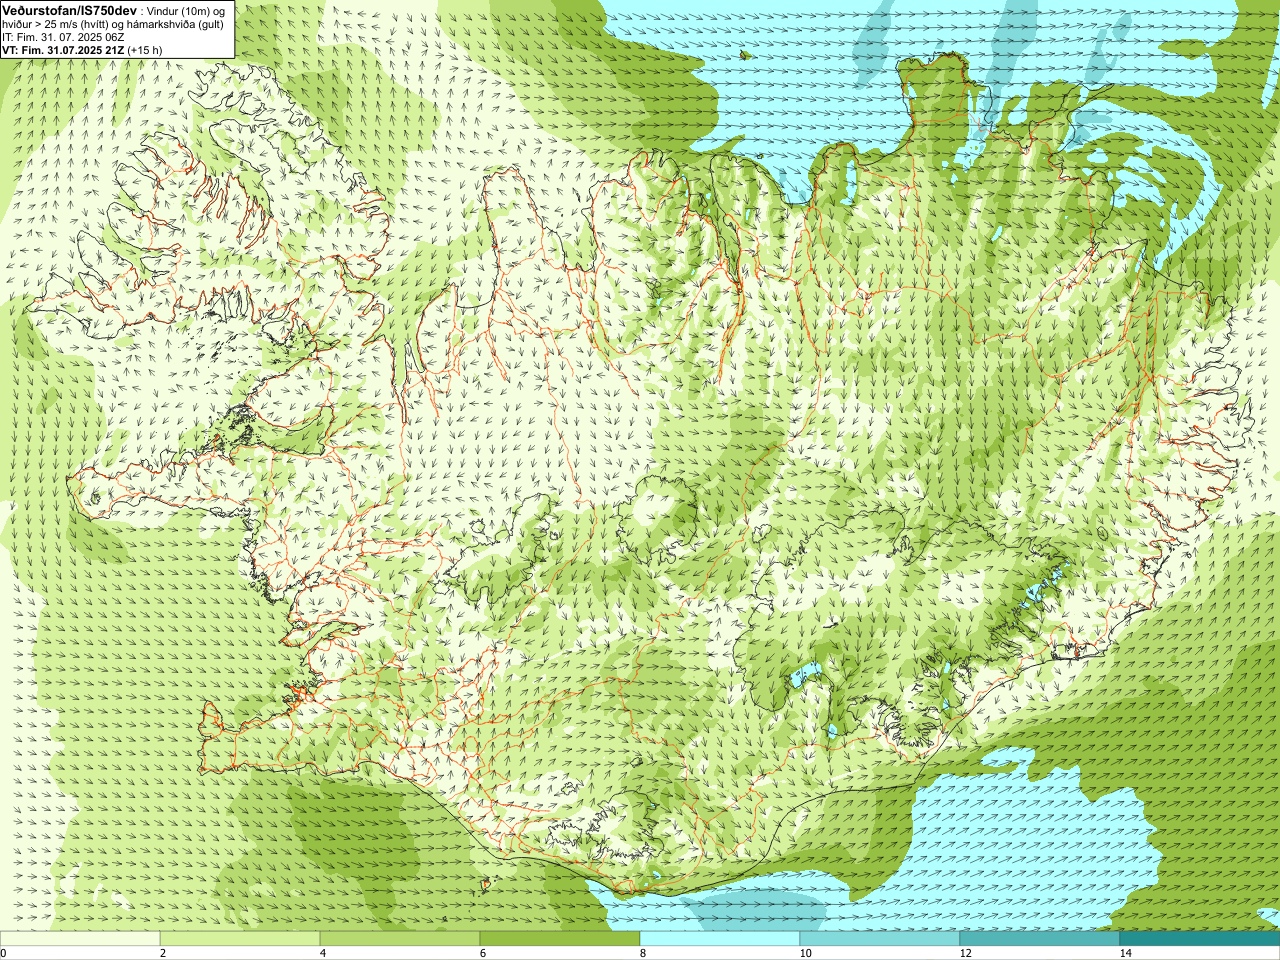1280x960 pixels.
Task: Click the "VT: Fim. 31.07.2025 21Z" valid time line
Action: pyautogui.click(x=64, y=50)
